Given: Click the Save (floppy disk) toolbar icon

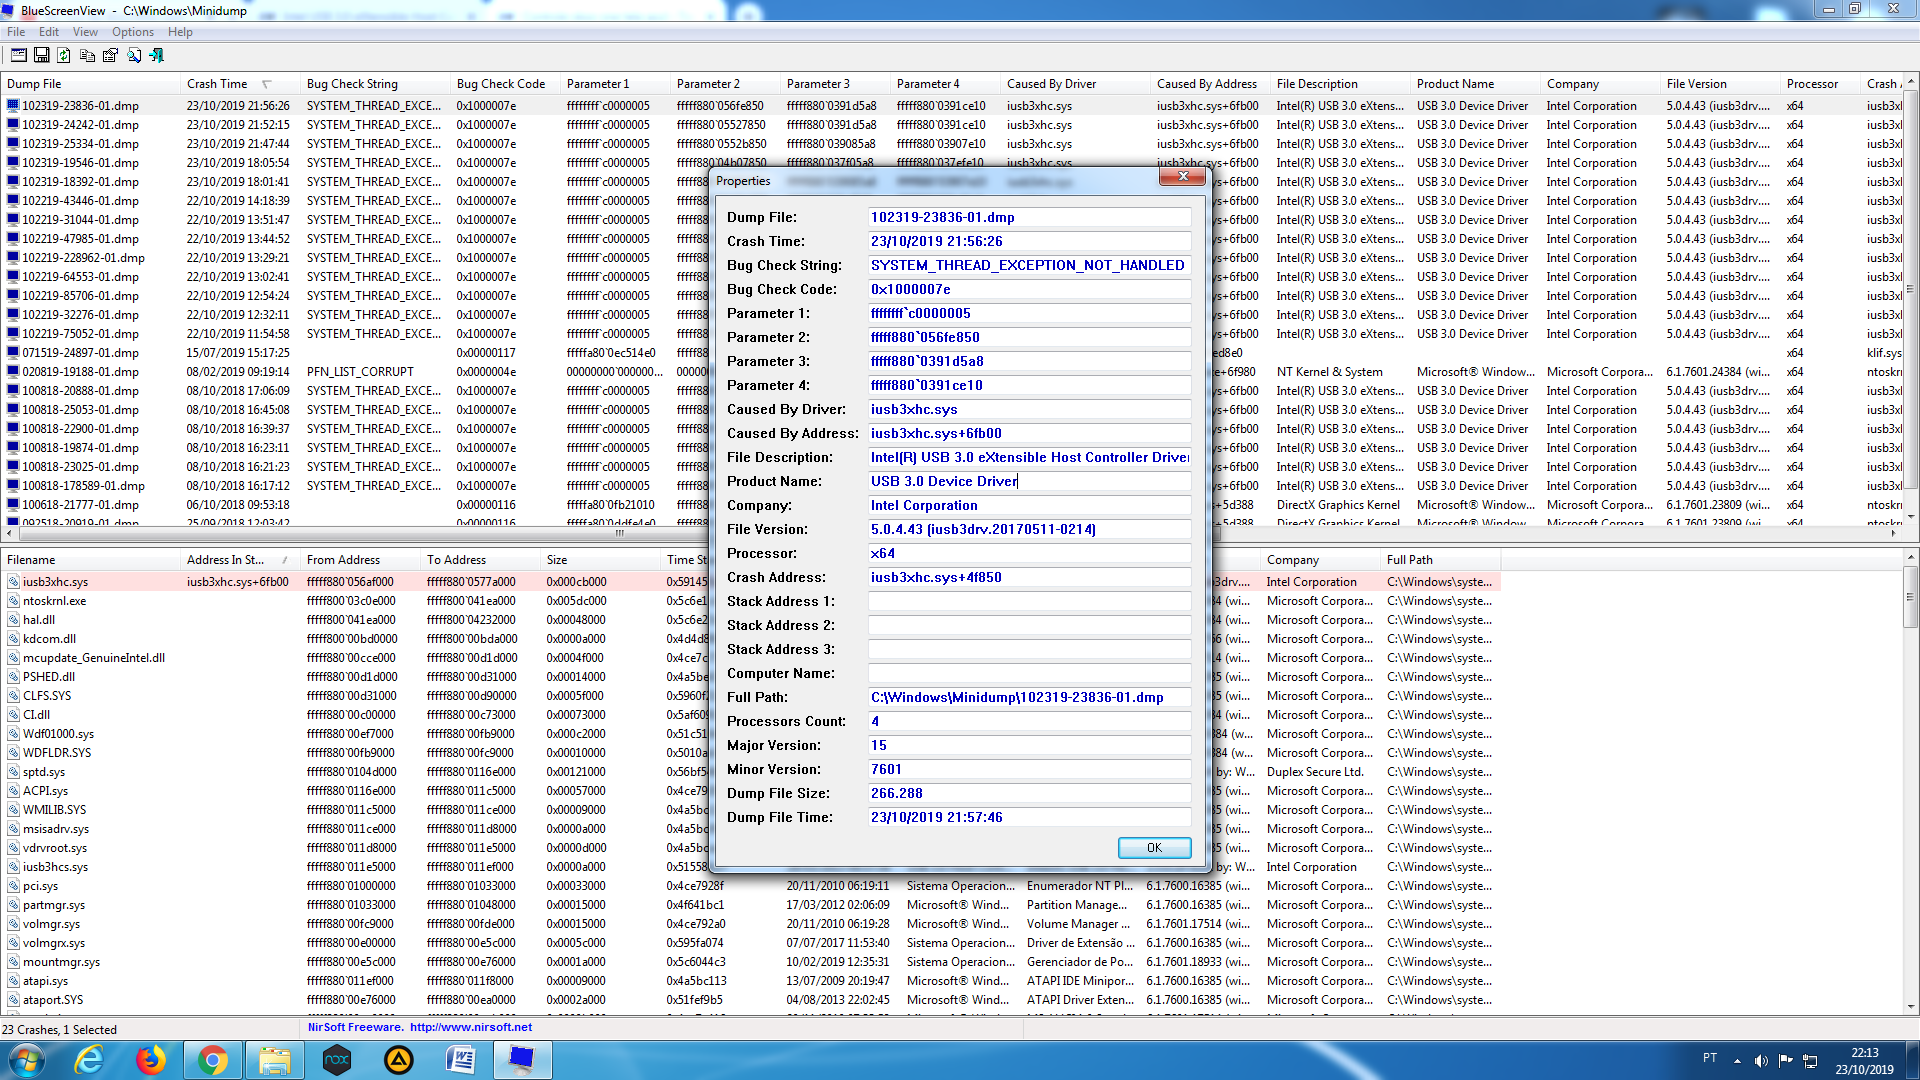Looking at the screenshot, I should click(x=42, y=55).
